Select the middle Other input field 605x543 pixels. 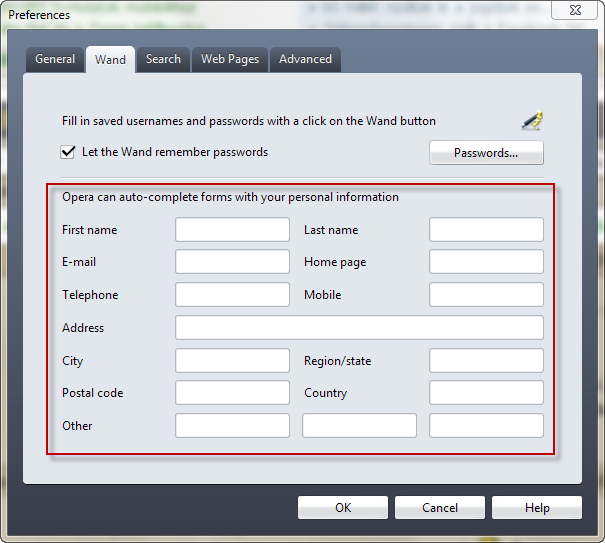coord(359,426)
